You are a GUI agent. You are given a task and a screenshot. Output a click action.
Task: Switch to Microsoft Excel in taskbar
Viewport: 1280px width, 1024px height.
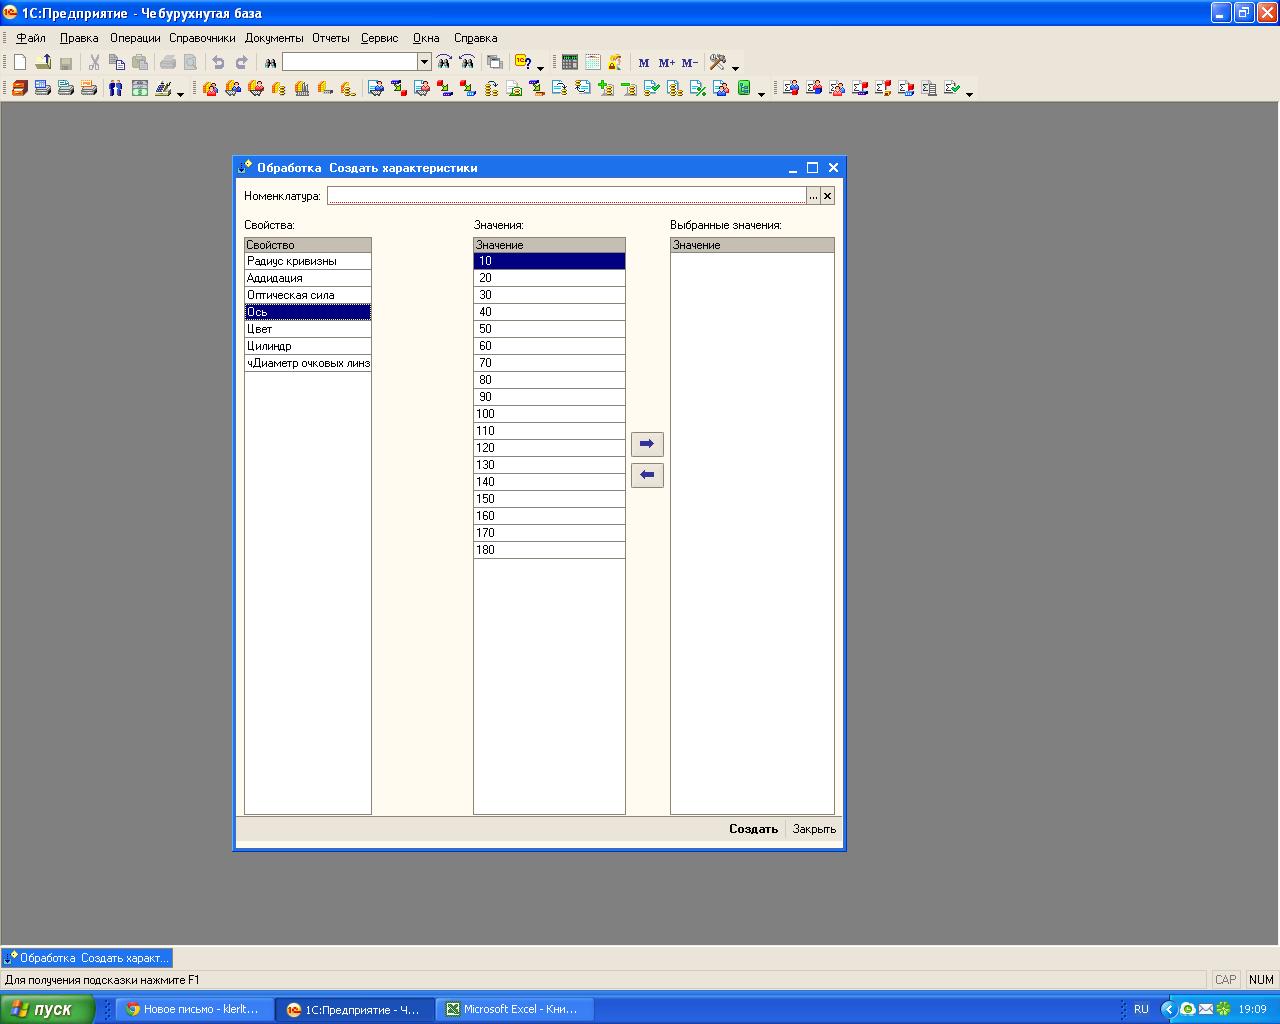(518, 1009)
